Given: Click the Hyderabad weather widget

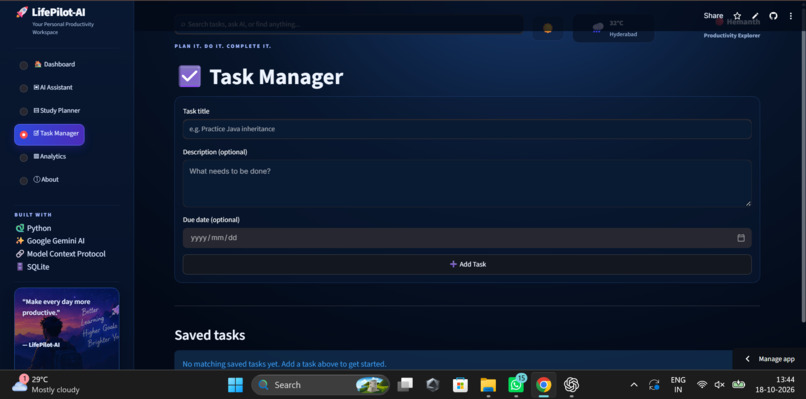Looking at the screenshot, I should 613,29.
